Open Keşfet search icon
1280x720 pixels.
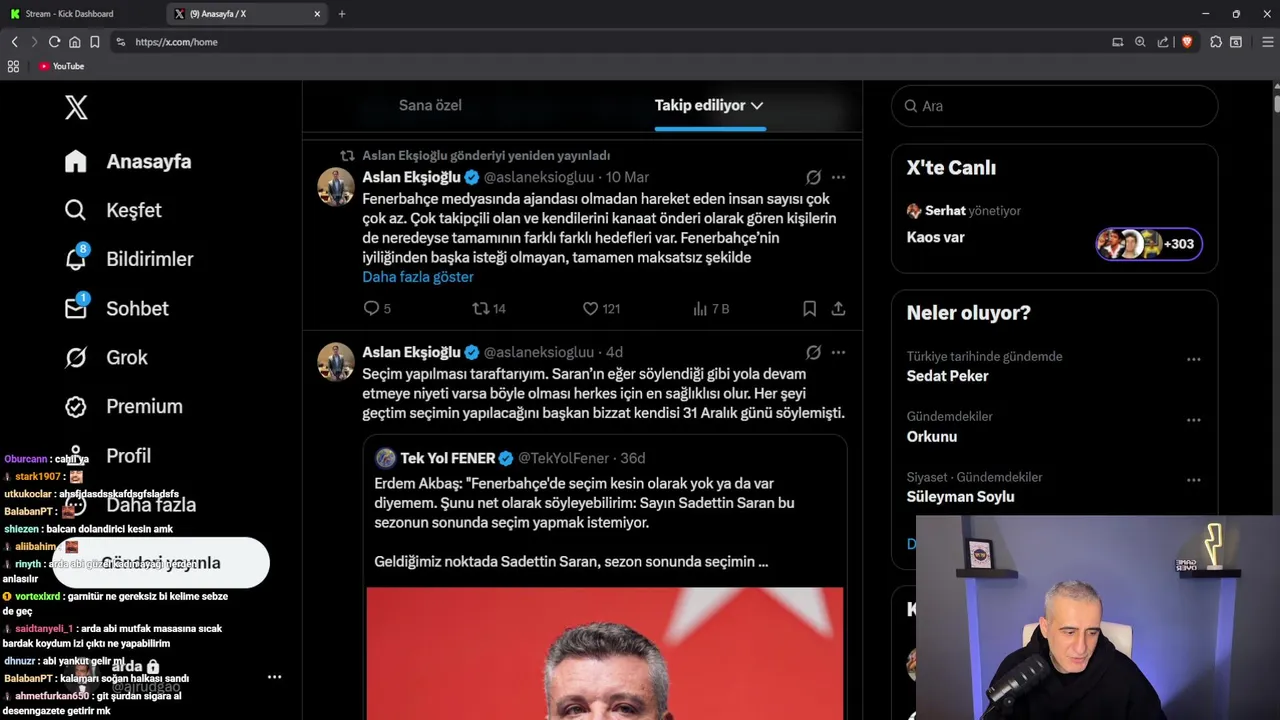coord(76,210)
